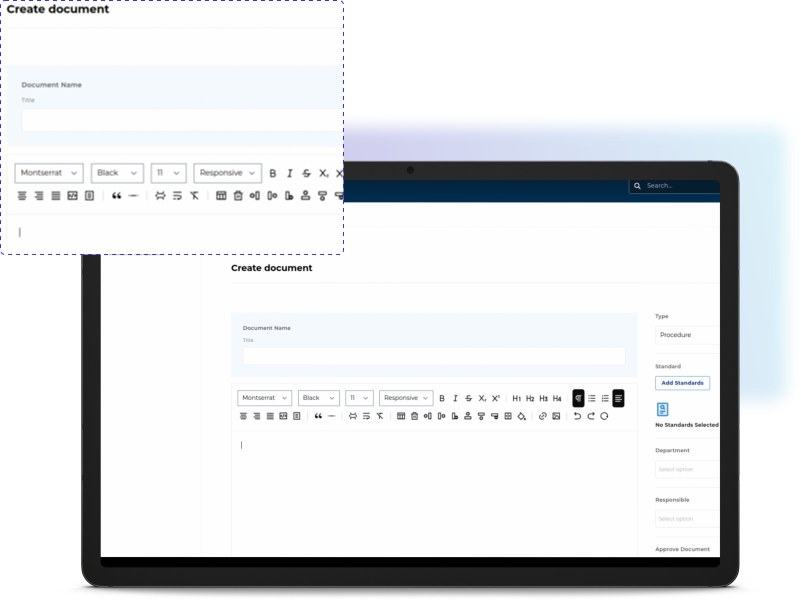Toggle the highlighted align-left button
The height and width of the screenshot is (601, 801).
[x=618, y=398]
